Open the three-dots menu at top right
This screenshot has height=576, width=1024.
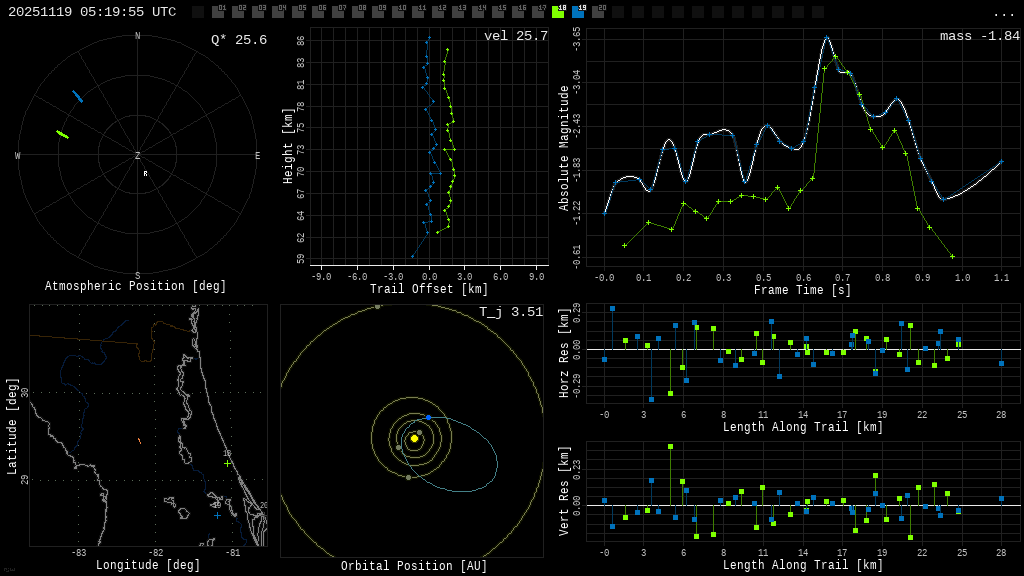1003,13
